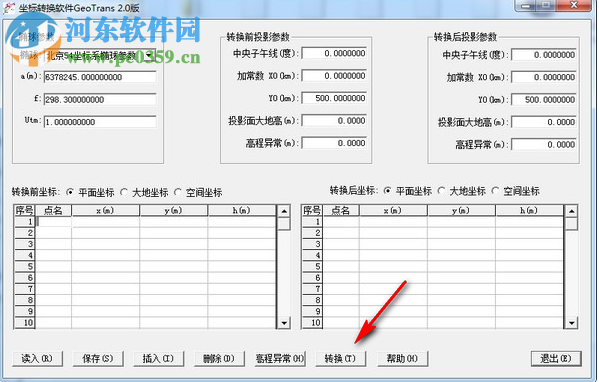
Task: Select row 3 header in right table
Action: 312,244
